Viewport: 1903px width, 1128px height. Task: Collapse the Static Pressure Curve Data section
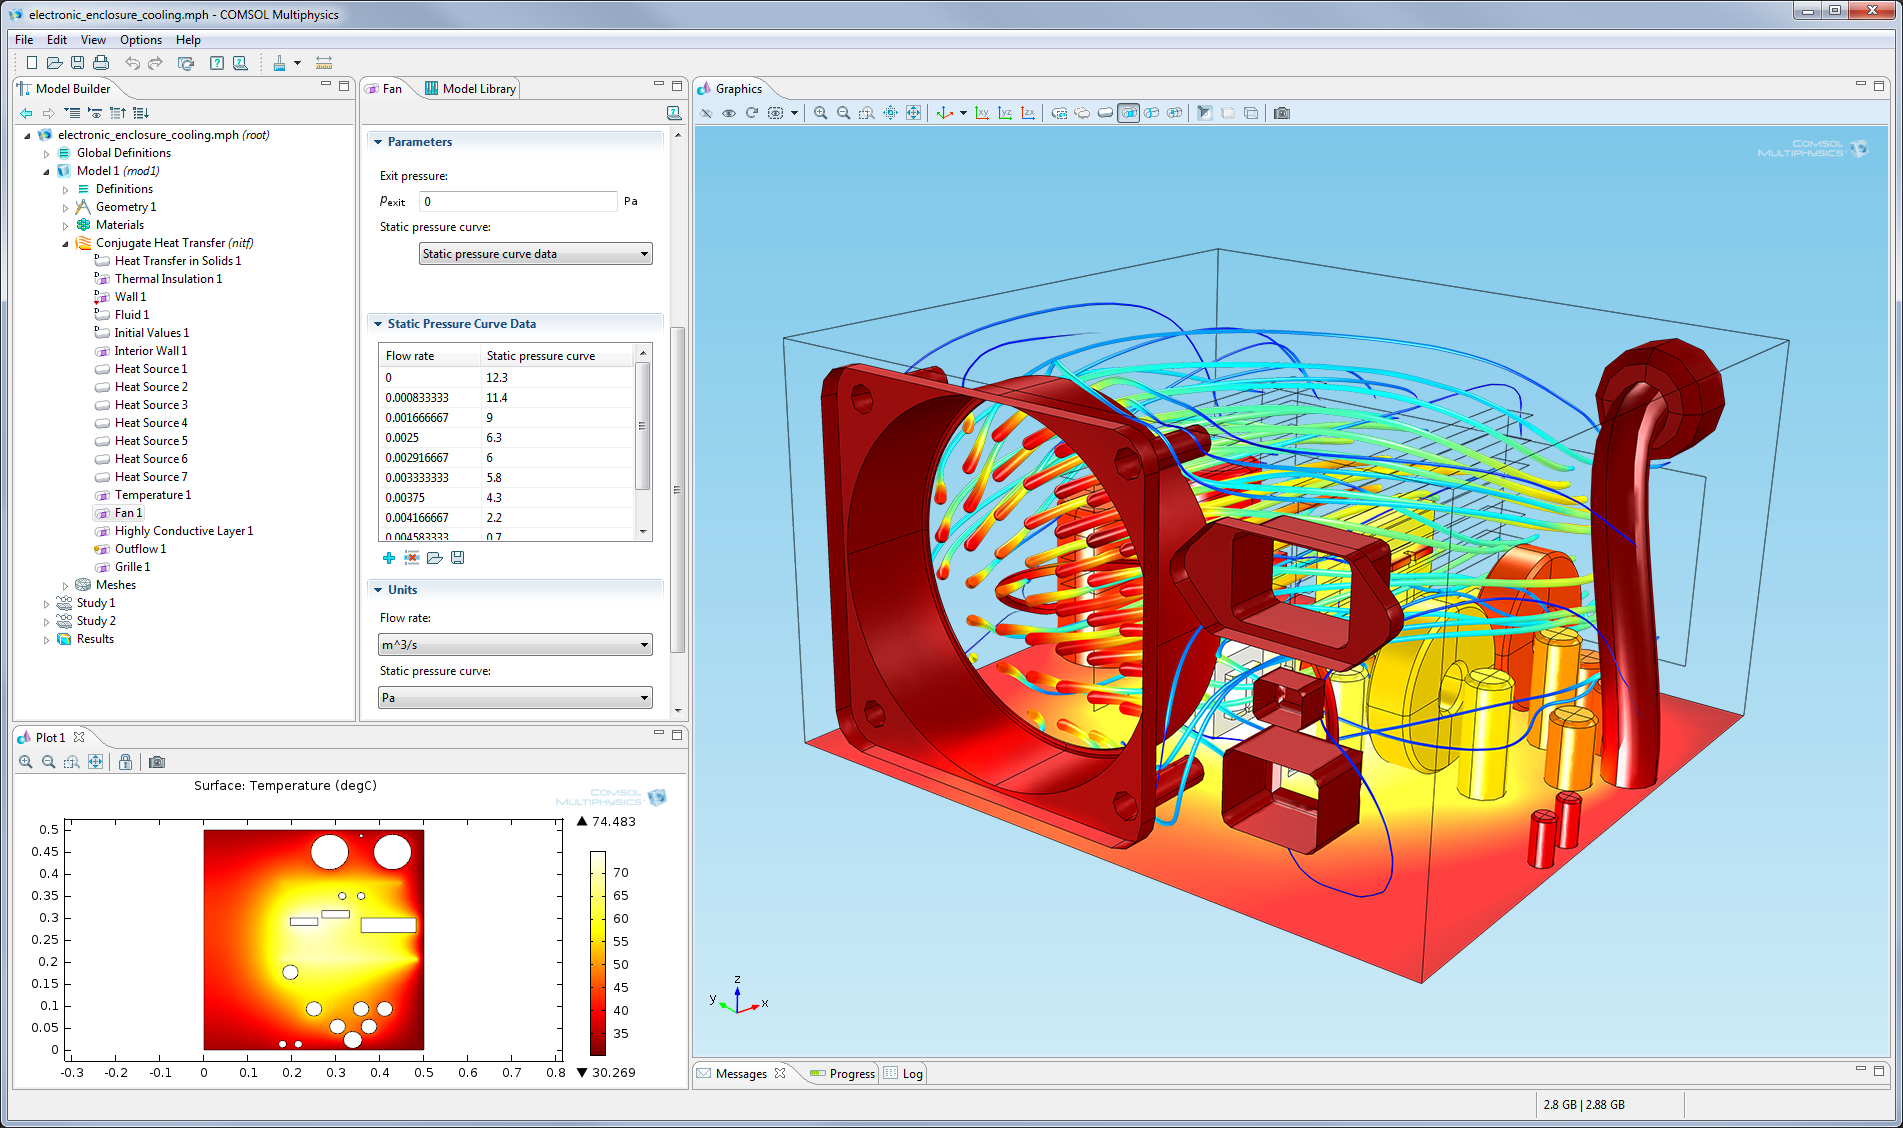[378, 324]
